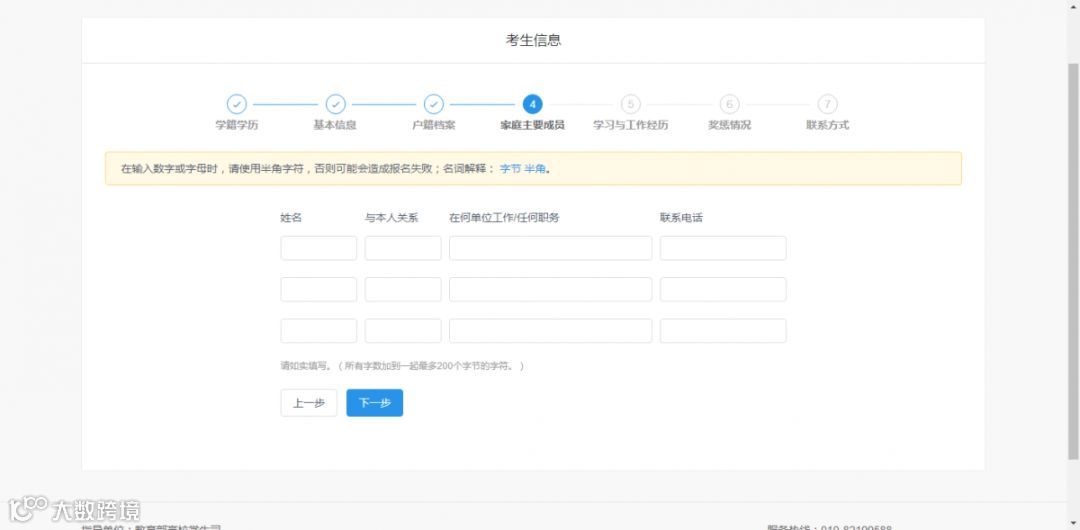Click the 与本人关系 column header
Image resolution: width=1080 pixels, height=530 pixels.
391,218
